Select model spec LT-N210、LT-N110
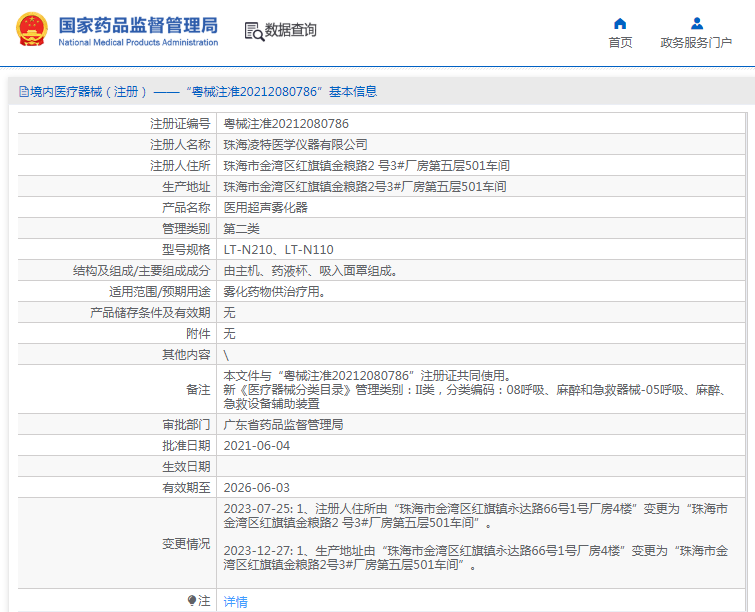 pos(278,249)
